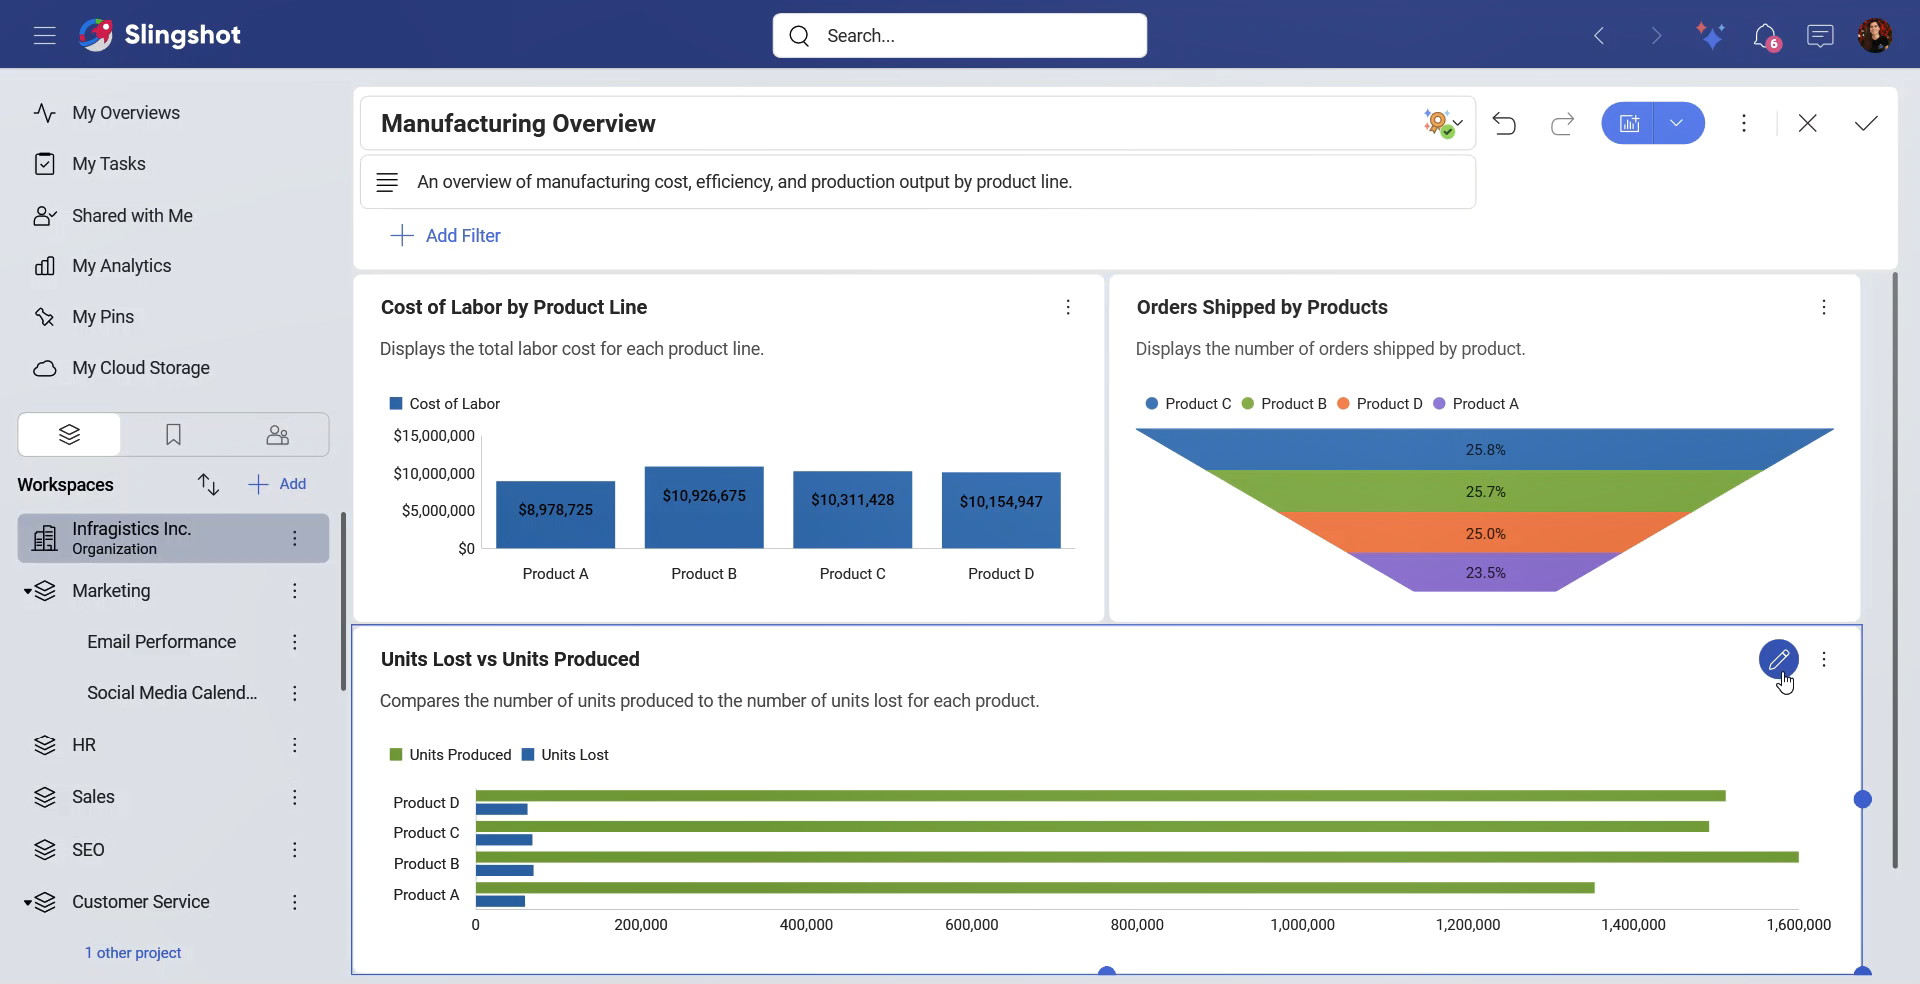The width and height of the screenshot is (1920, 984).
Task: Open the Email Performance project
Action: click(162, 642)
